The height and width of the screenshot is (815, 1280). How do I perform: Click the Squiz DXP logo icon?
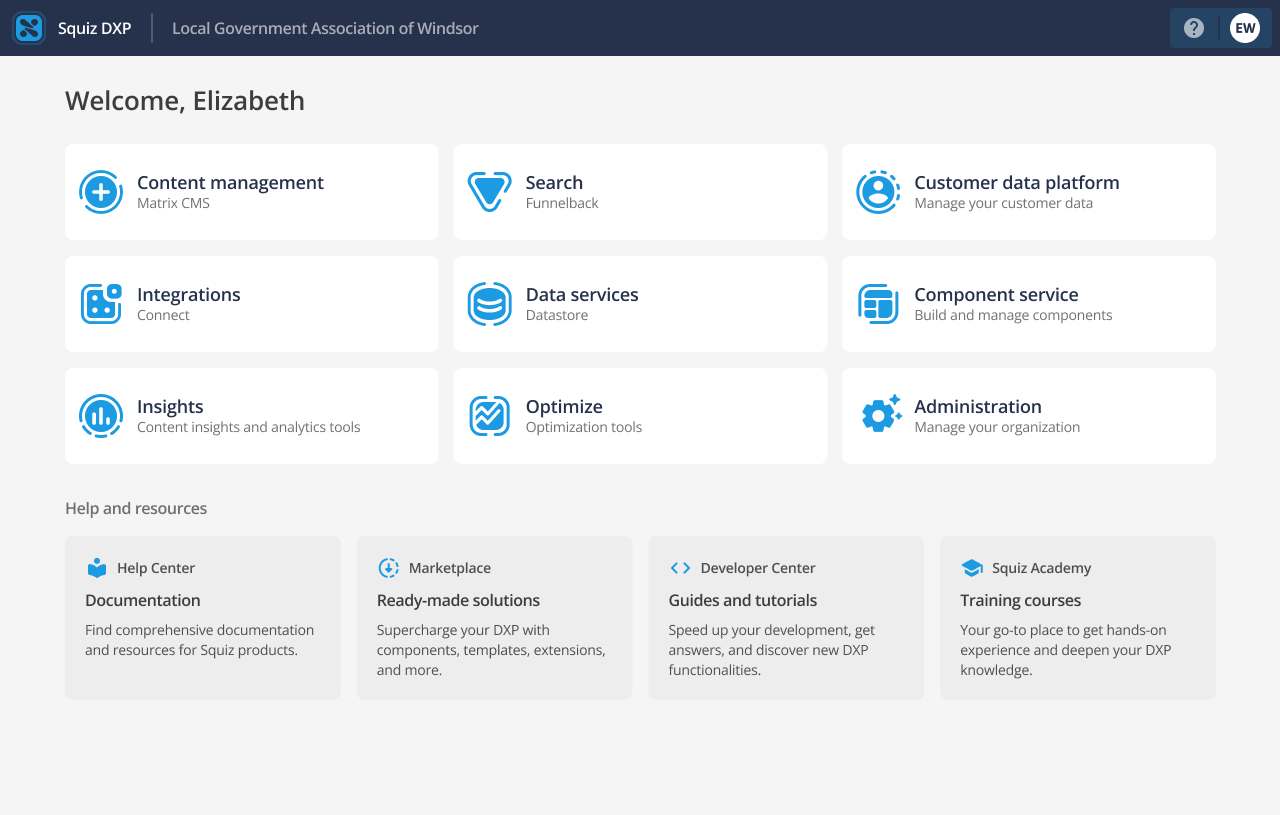(29, 28)
